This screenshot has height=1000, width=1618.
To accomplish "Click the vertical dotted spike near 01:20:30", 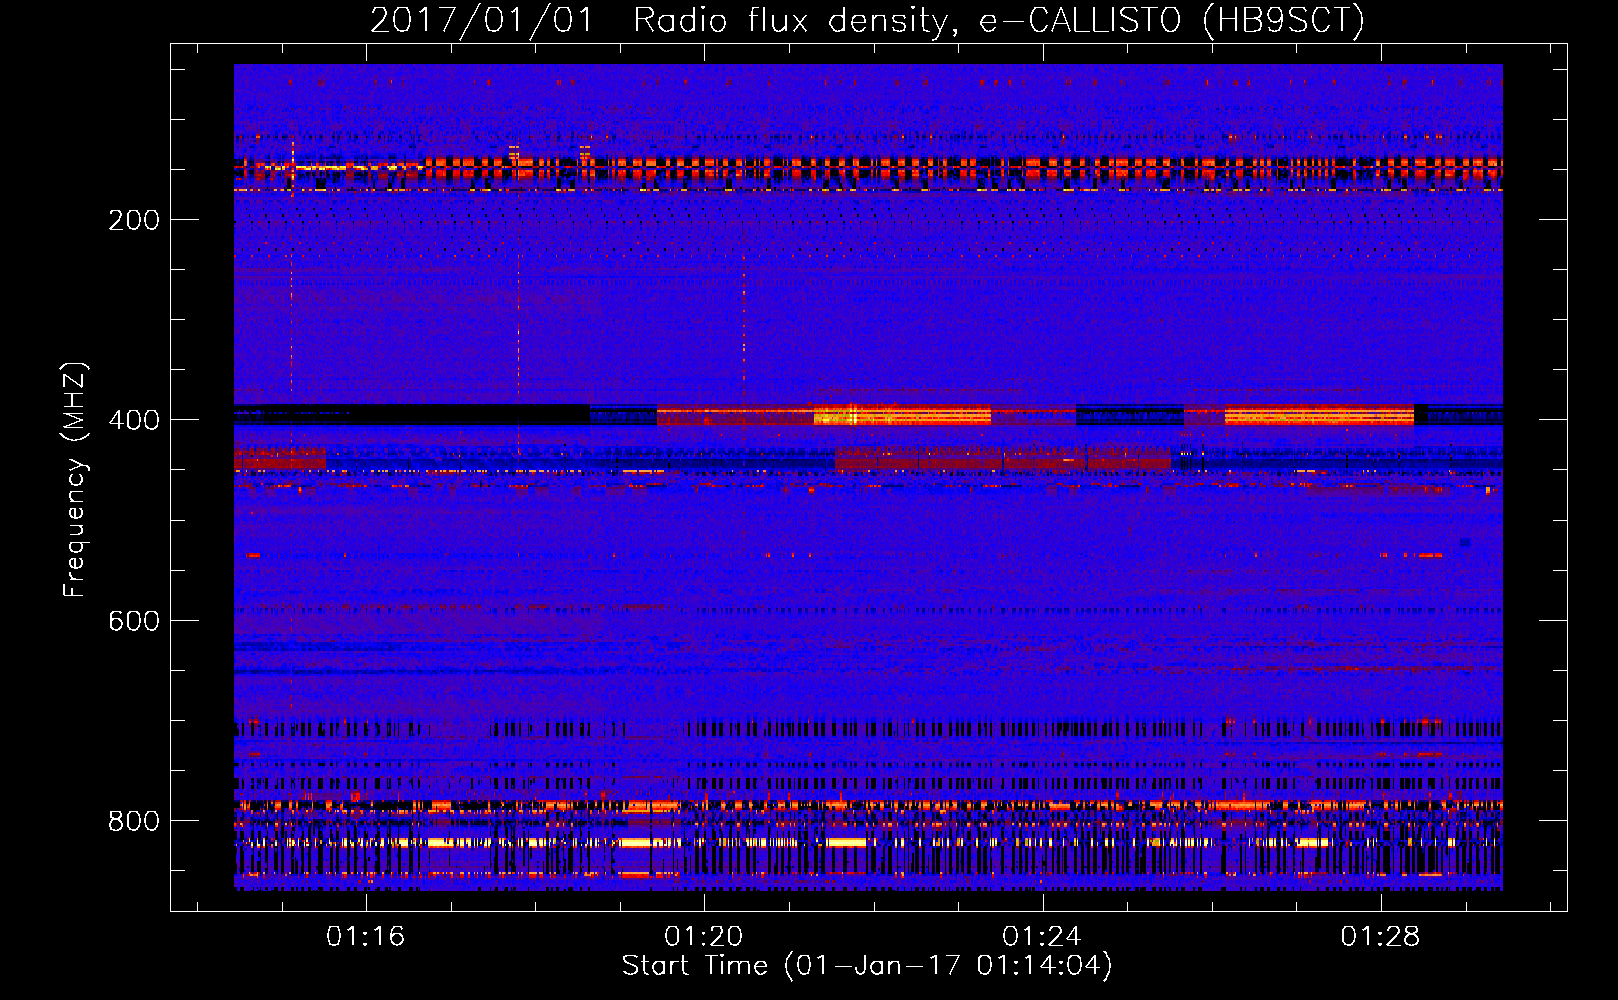I will [x=744, y=345].
